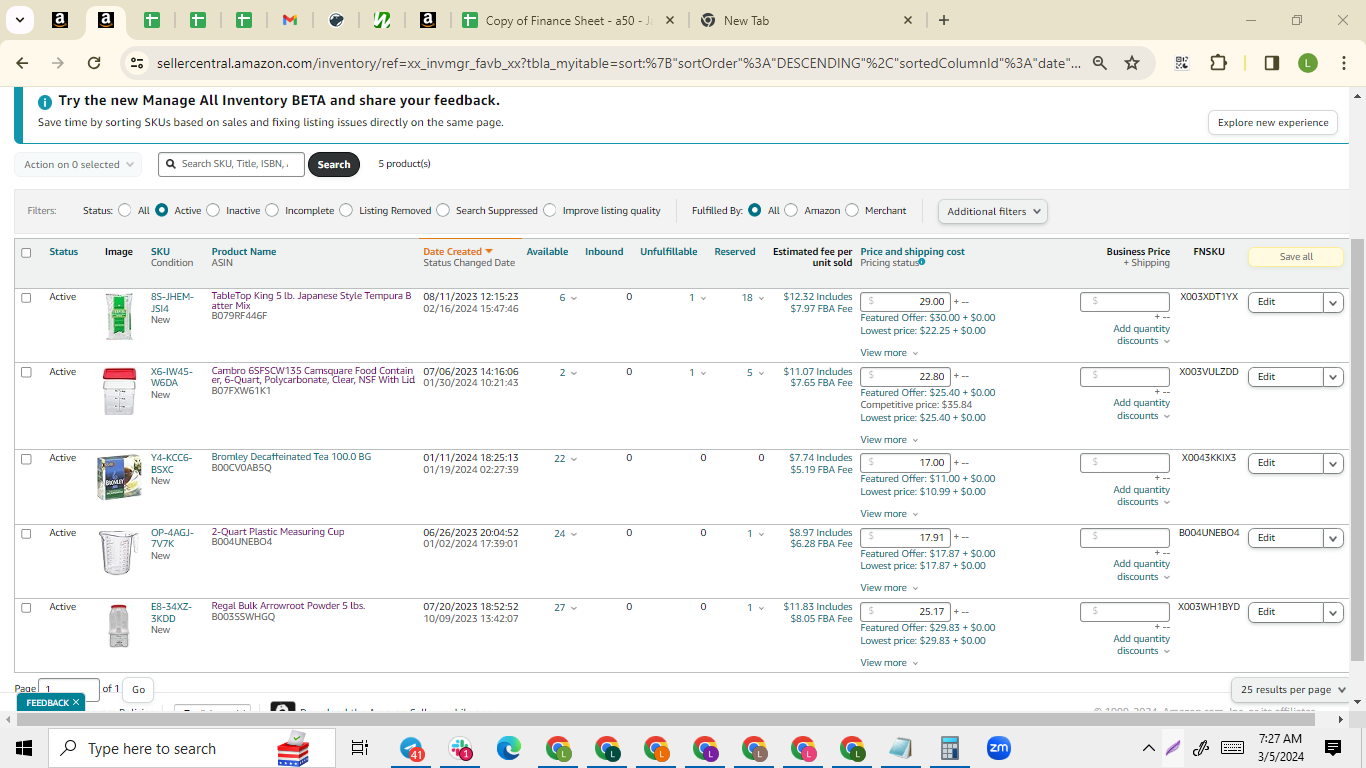Click the price field showing 29.00

(905, 302)
